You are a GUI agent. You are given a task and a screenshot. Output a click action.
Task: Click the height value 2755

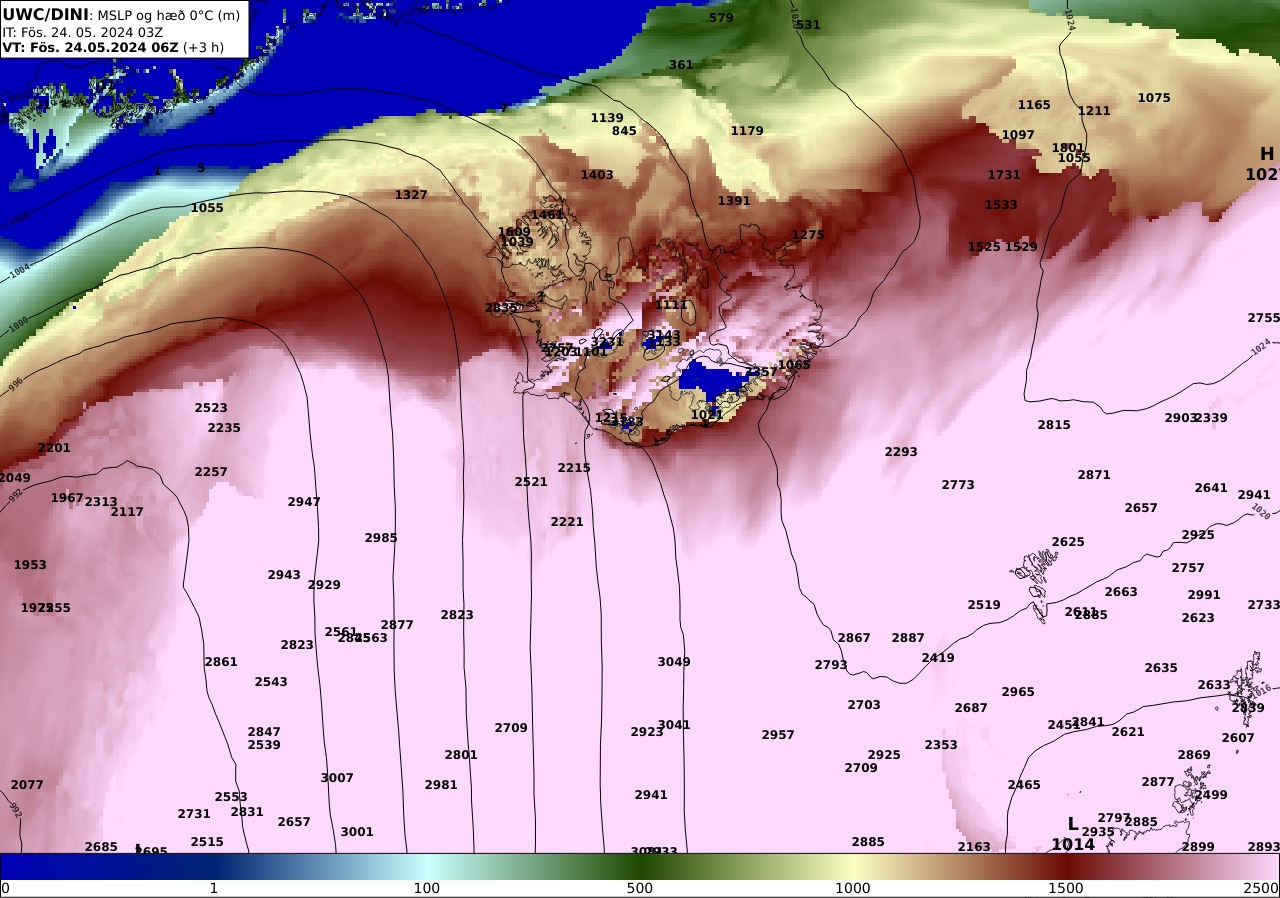(1263, 318)
